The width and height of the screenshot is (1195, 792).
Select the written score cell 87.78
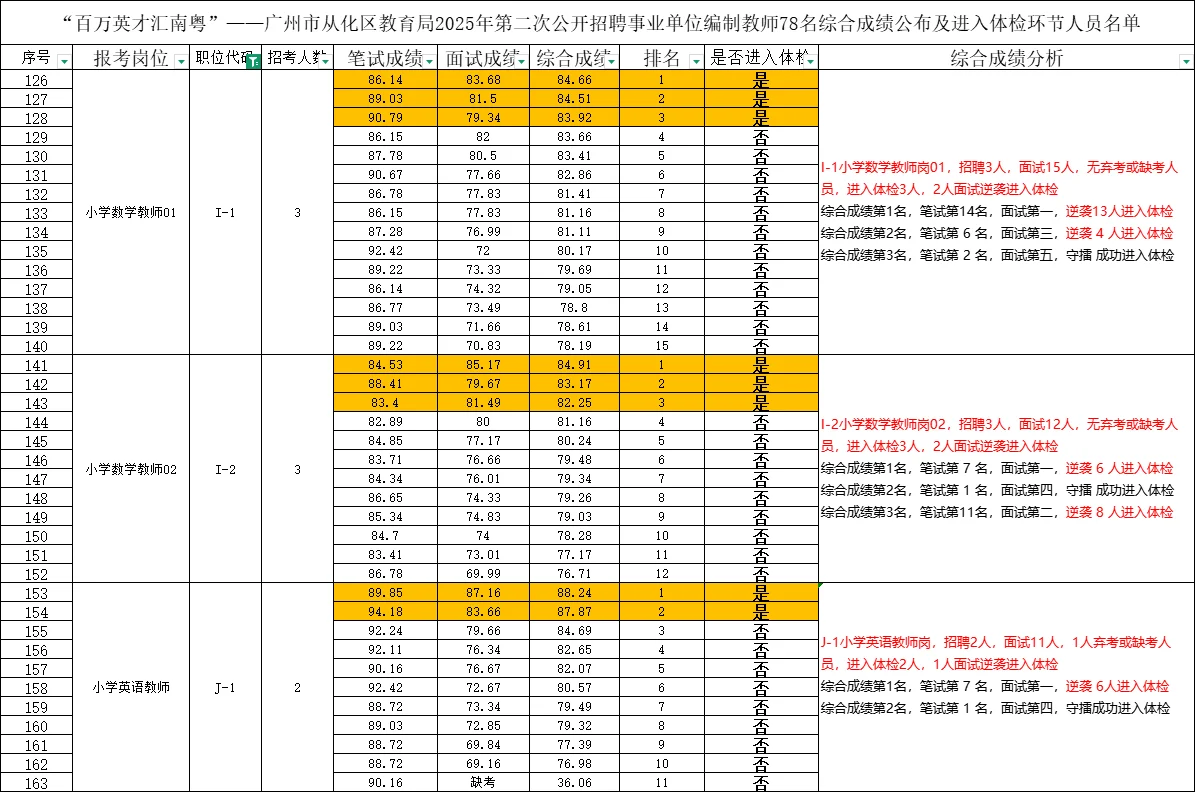(386, 156)
